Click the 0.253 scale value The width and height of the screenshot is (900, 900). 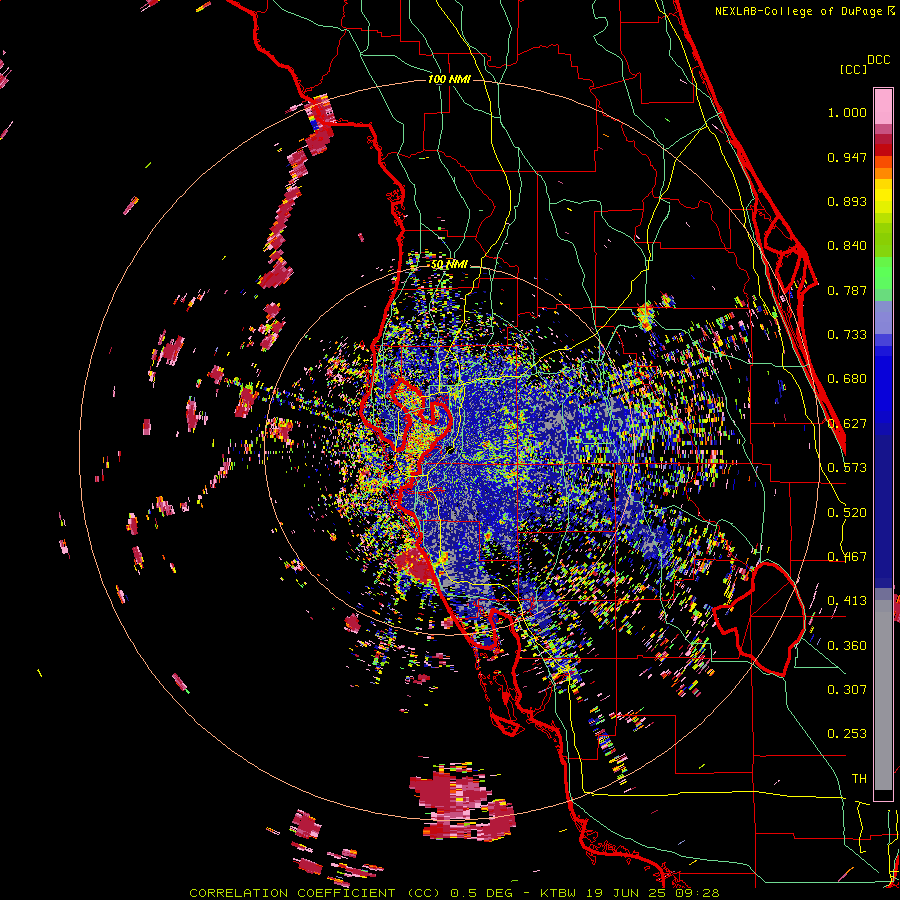click(x=847, y=734)
